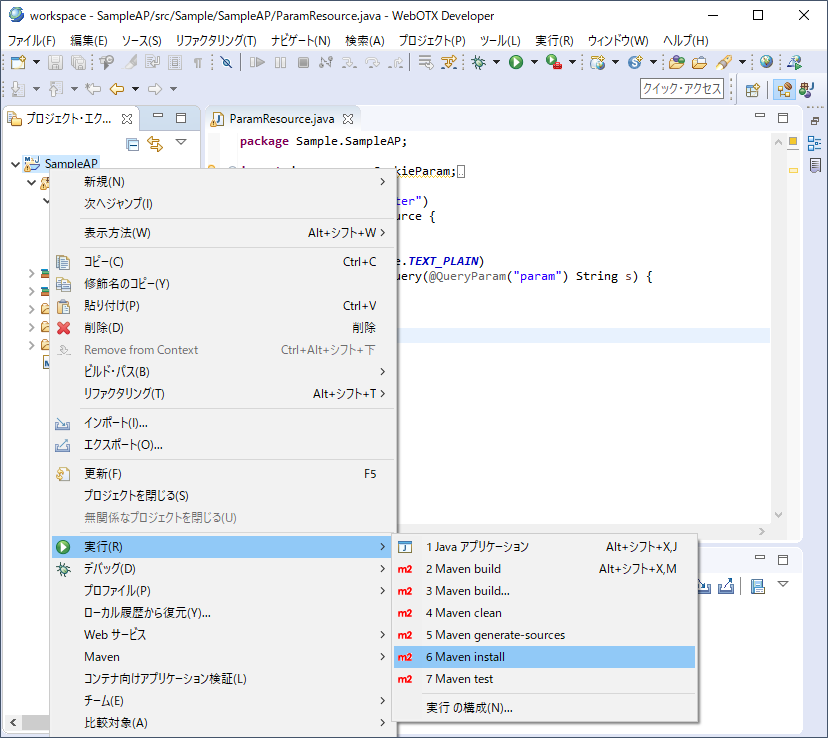The width and height of the screenshot is (828, 738).
Task: Click Link with Editor icon in Project Explorer
Action: [x=155, y=144]
